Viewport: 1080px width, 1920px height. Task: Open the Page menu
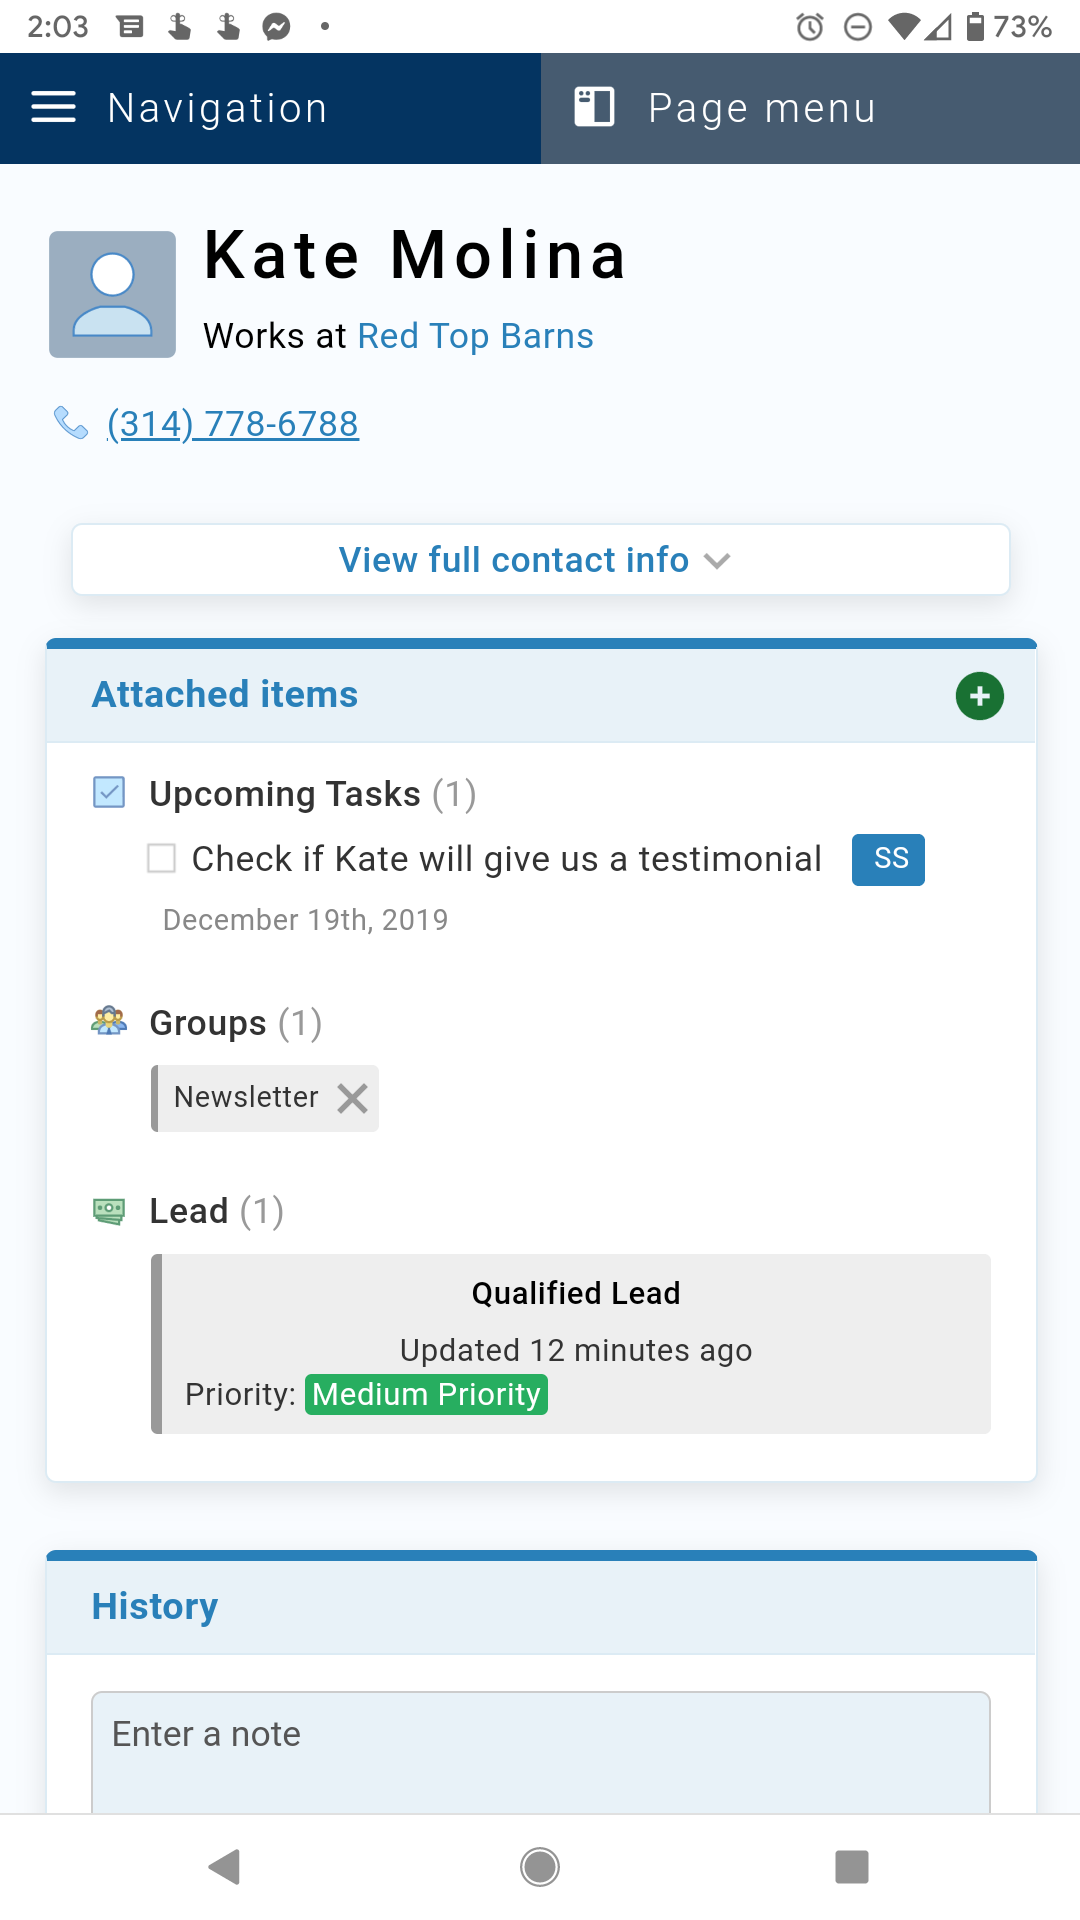pyautogui.click(x=760, y=107)
